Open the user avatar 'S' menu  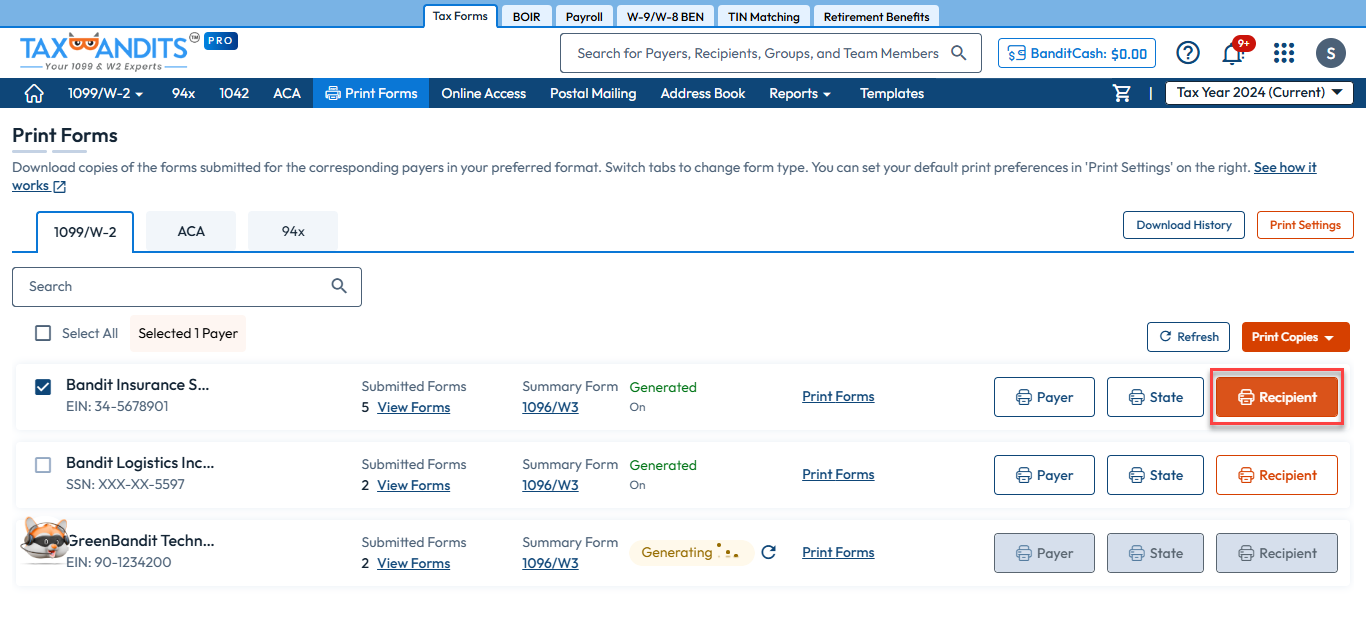click(x=1331, y=53)
